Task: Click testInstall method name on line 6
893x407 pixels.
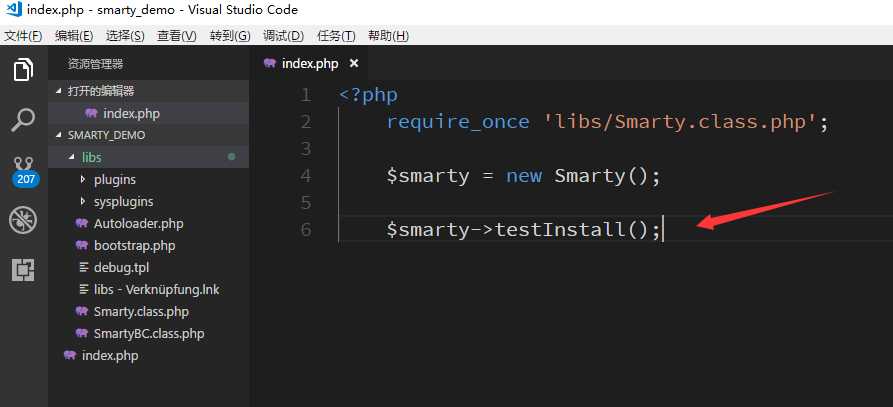Action: click(559, 230)
